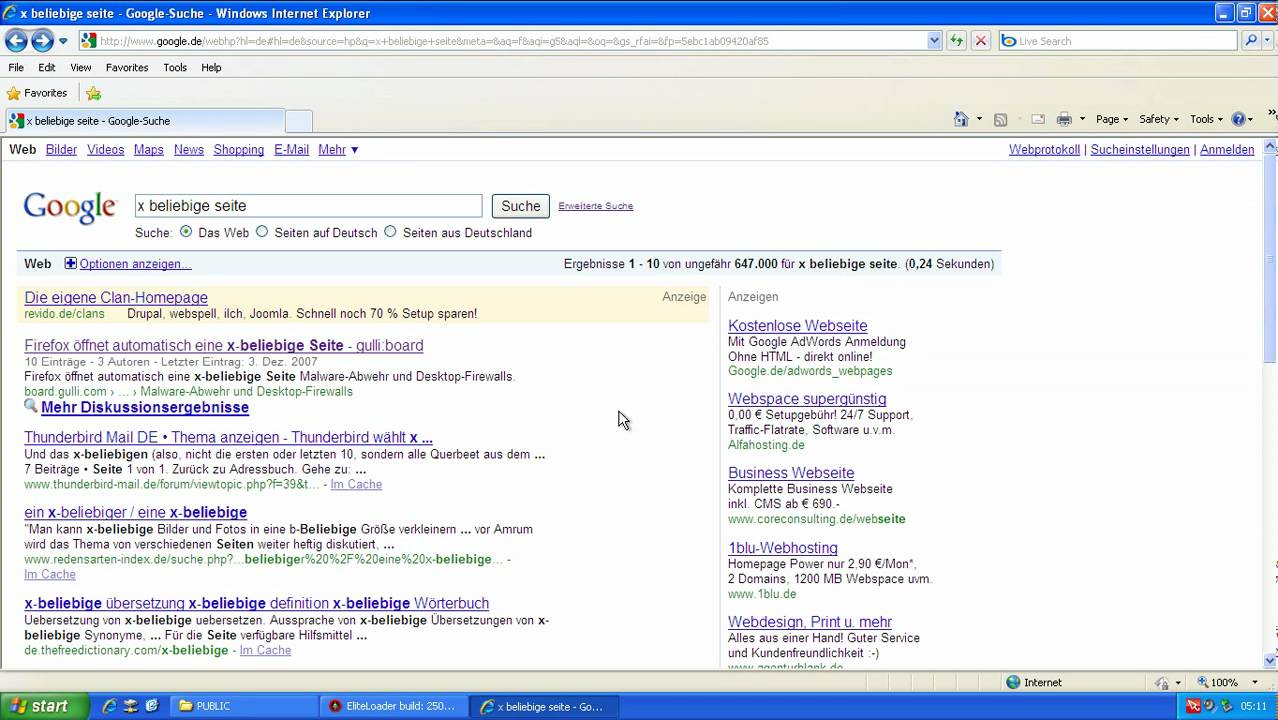
Task: Open '1blu-Webhosting' ad link
Action: [783, 547]
